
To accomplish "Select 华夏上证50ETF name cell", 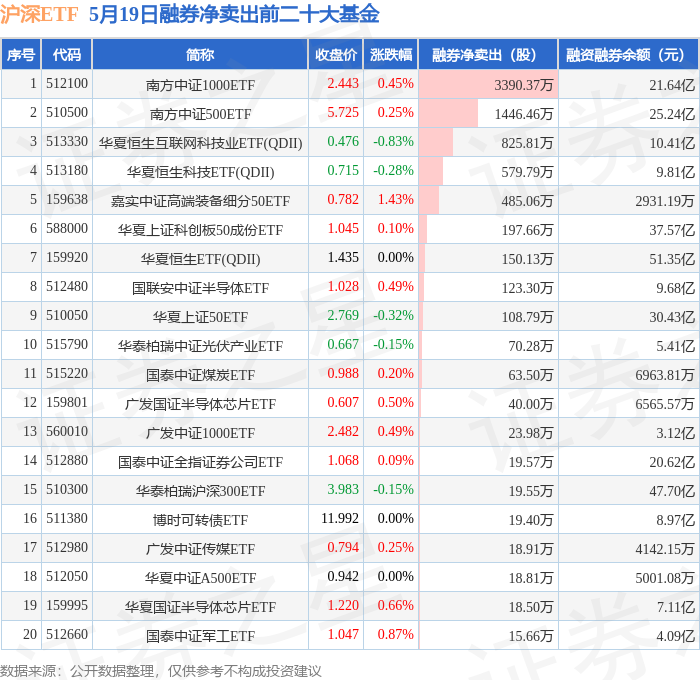I will (200, 317).
